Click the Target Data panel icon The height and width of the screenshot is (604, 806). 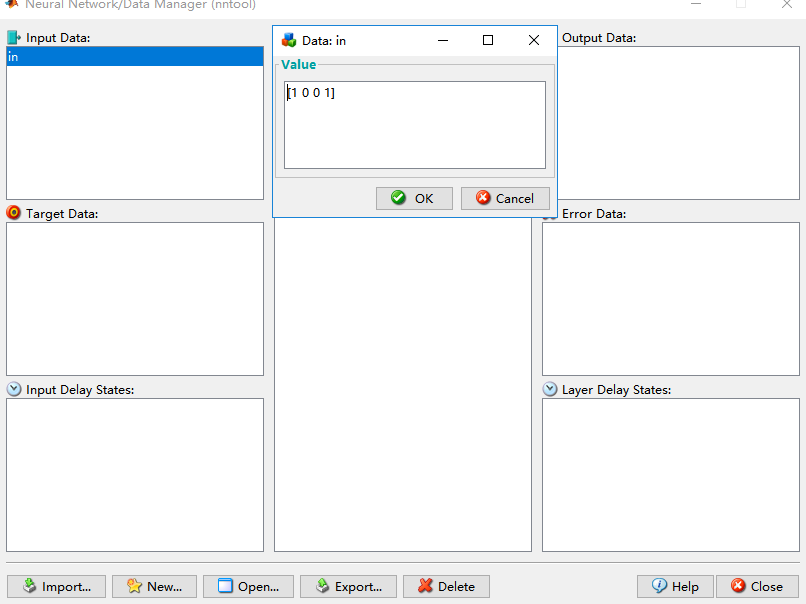12,213
